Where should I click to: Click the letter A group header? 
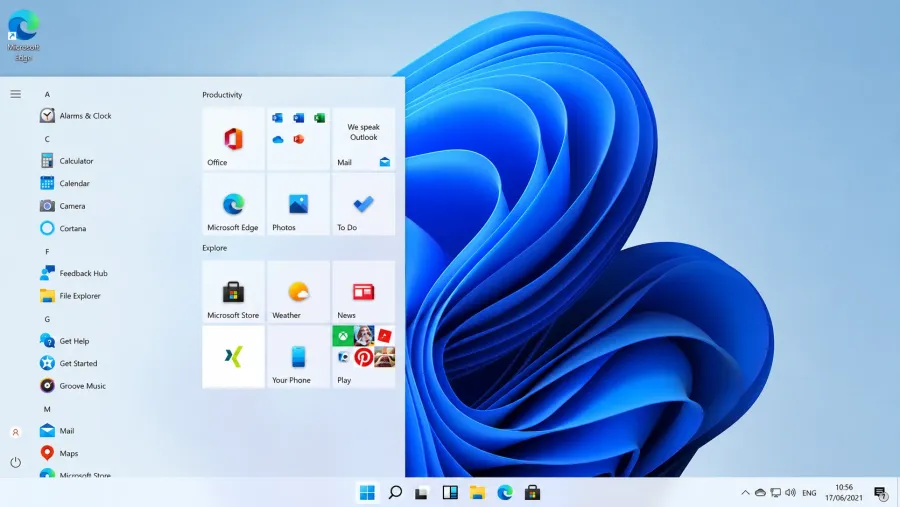[x=47, y=94]
